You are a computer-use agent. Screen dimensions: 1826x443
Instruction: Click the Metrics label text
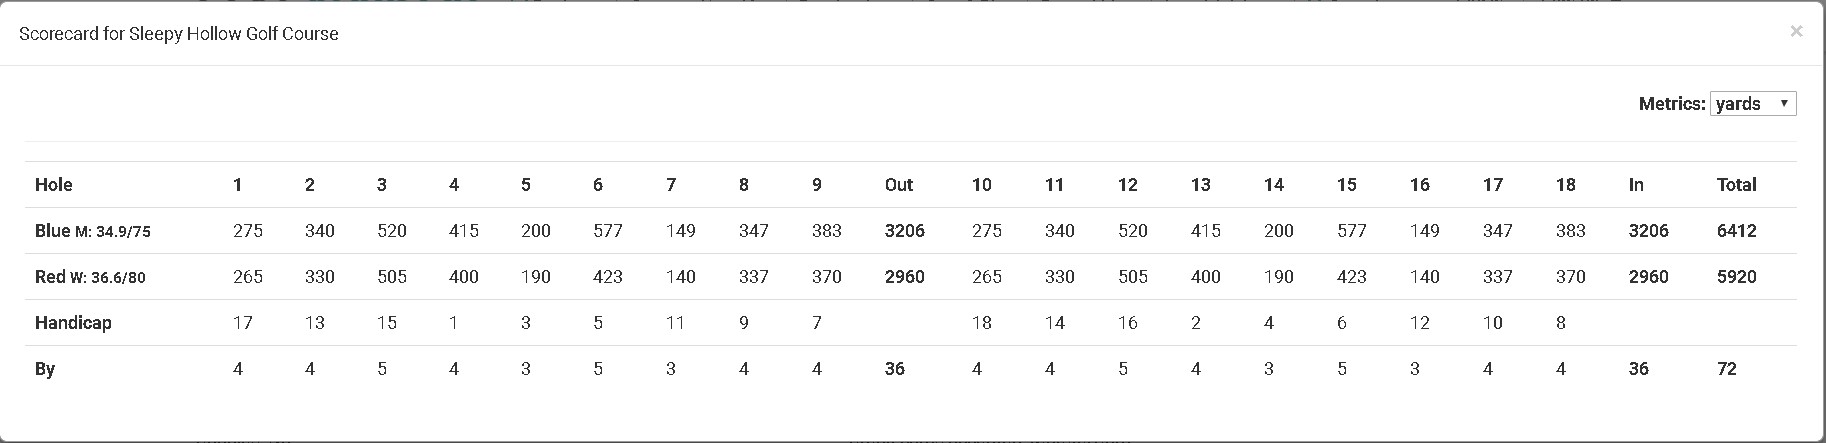[x=1671, y=104]
